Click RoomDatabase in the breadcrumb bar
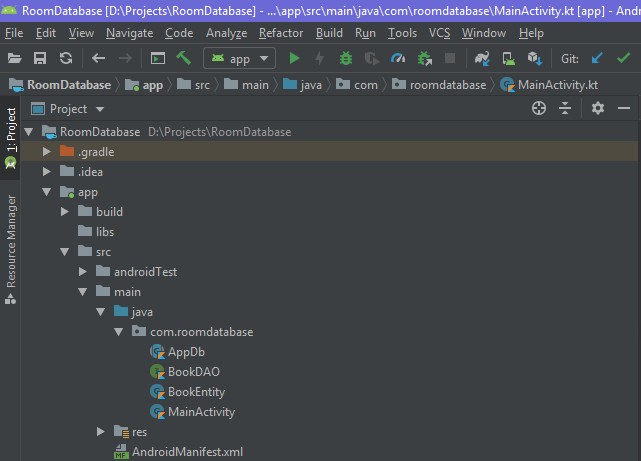 tap(61, 85)
